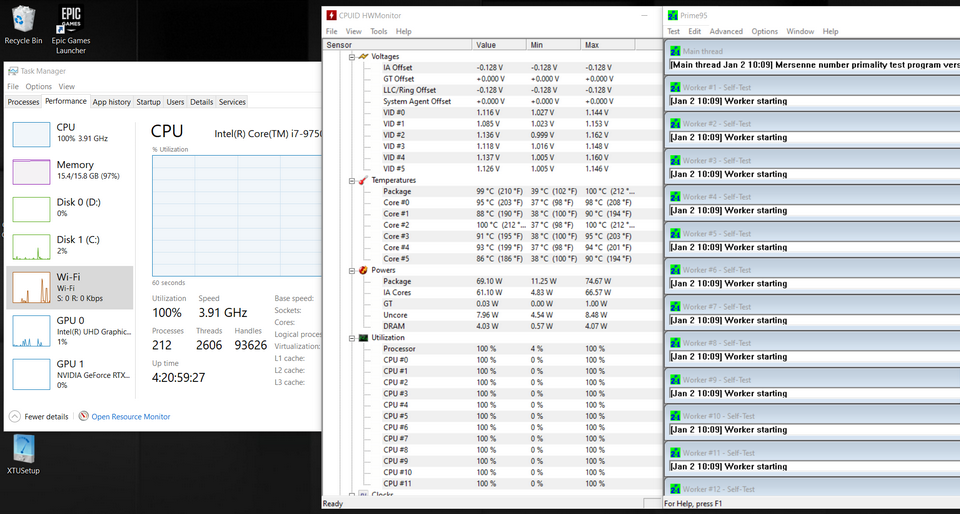Image resolution: width=960 pixels, height=514 pixels.
Task: Click the Open Resource Monitor link
Action: (130, 416)
